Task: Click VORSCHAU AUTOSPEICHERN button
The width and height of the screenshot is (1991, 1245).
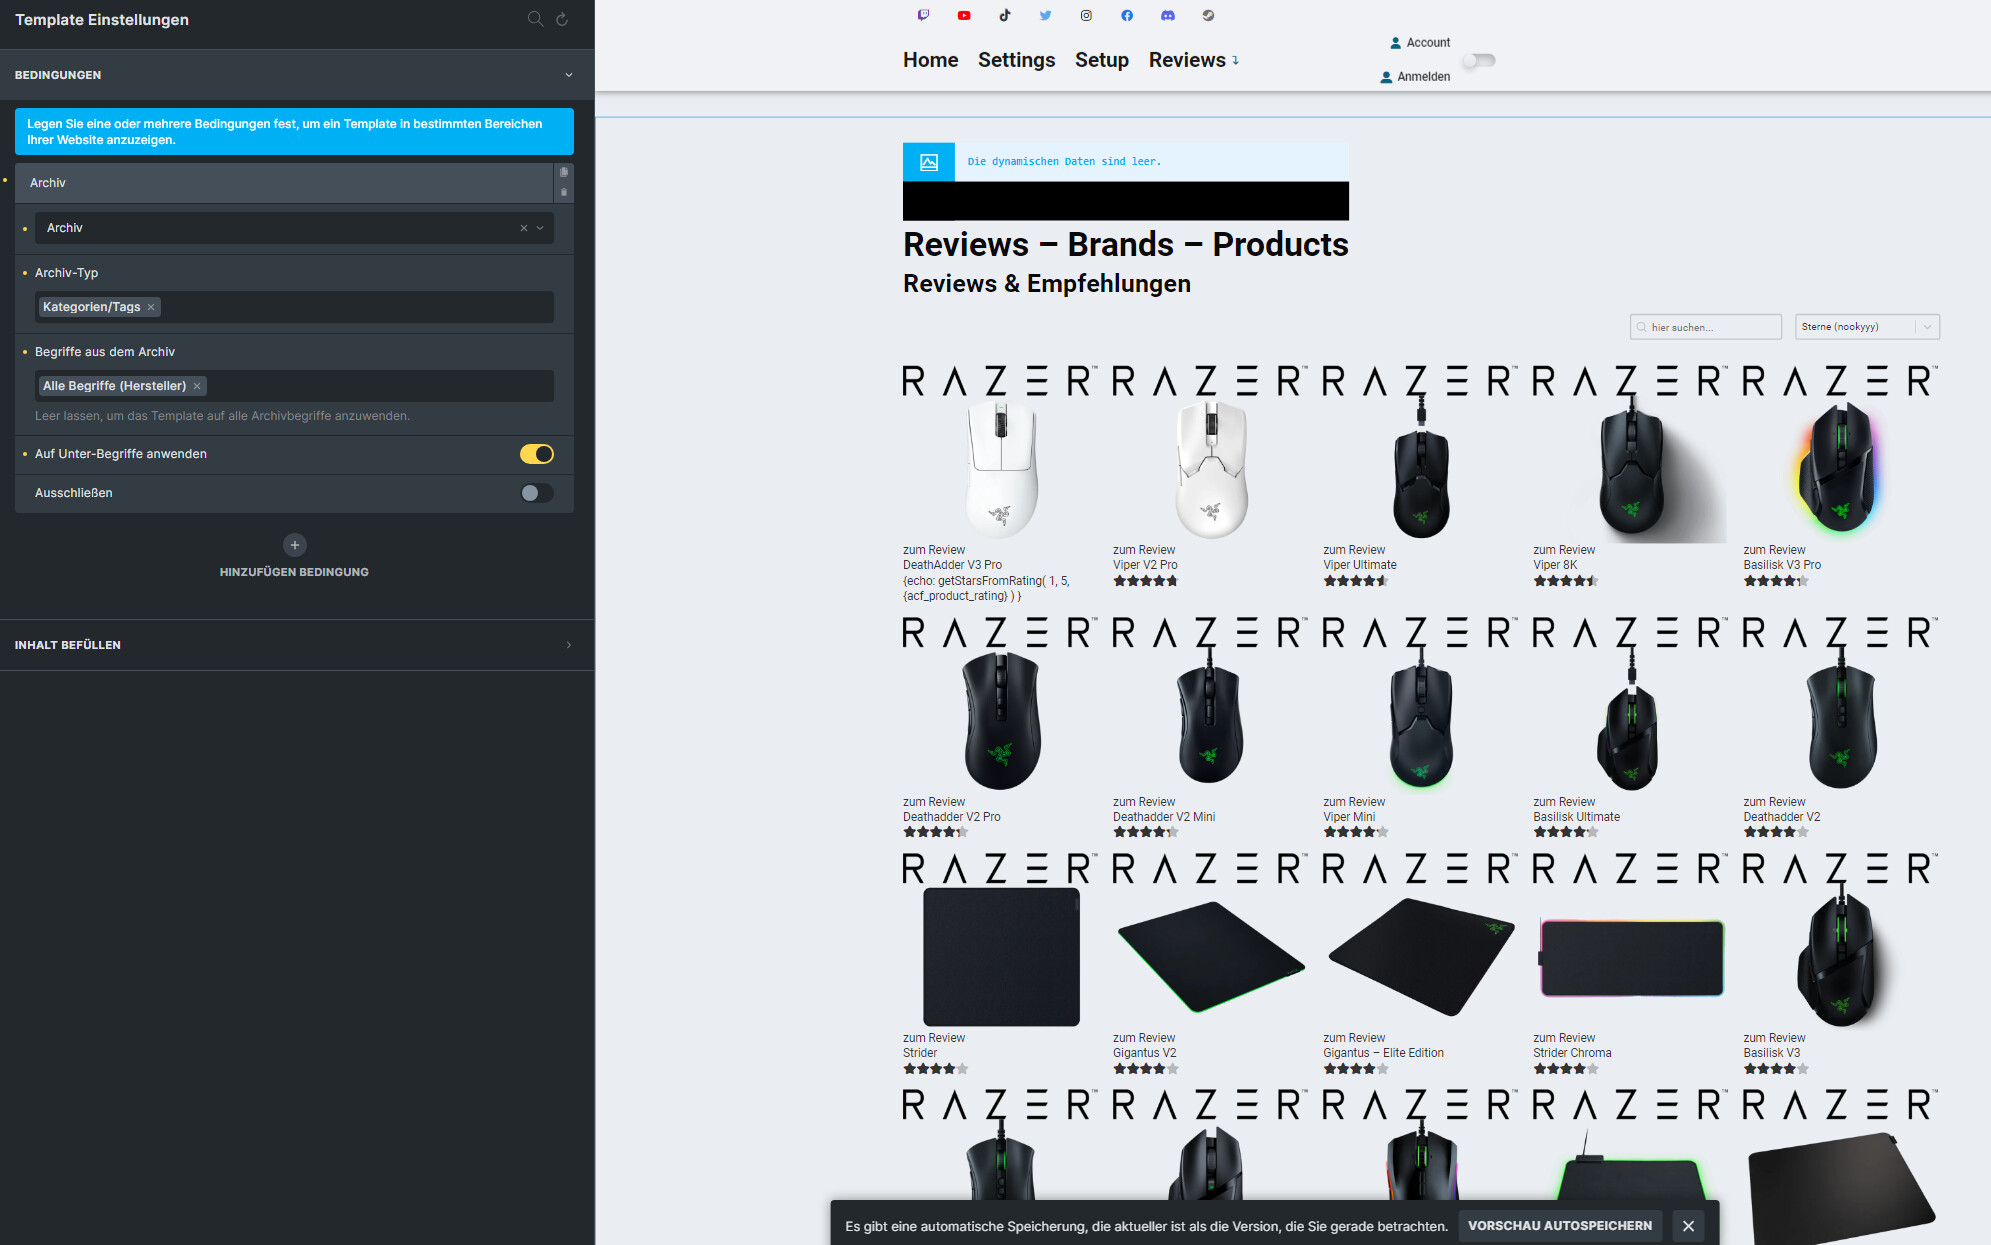Action: point(1560,1226)
